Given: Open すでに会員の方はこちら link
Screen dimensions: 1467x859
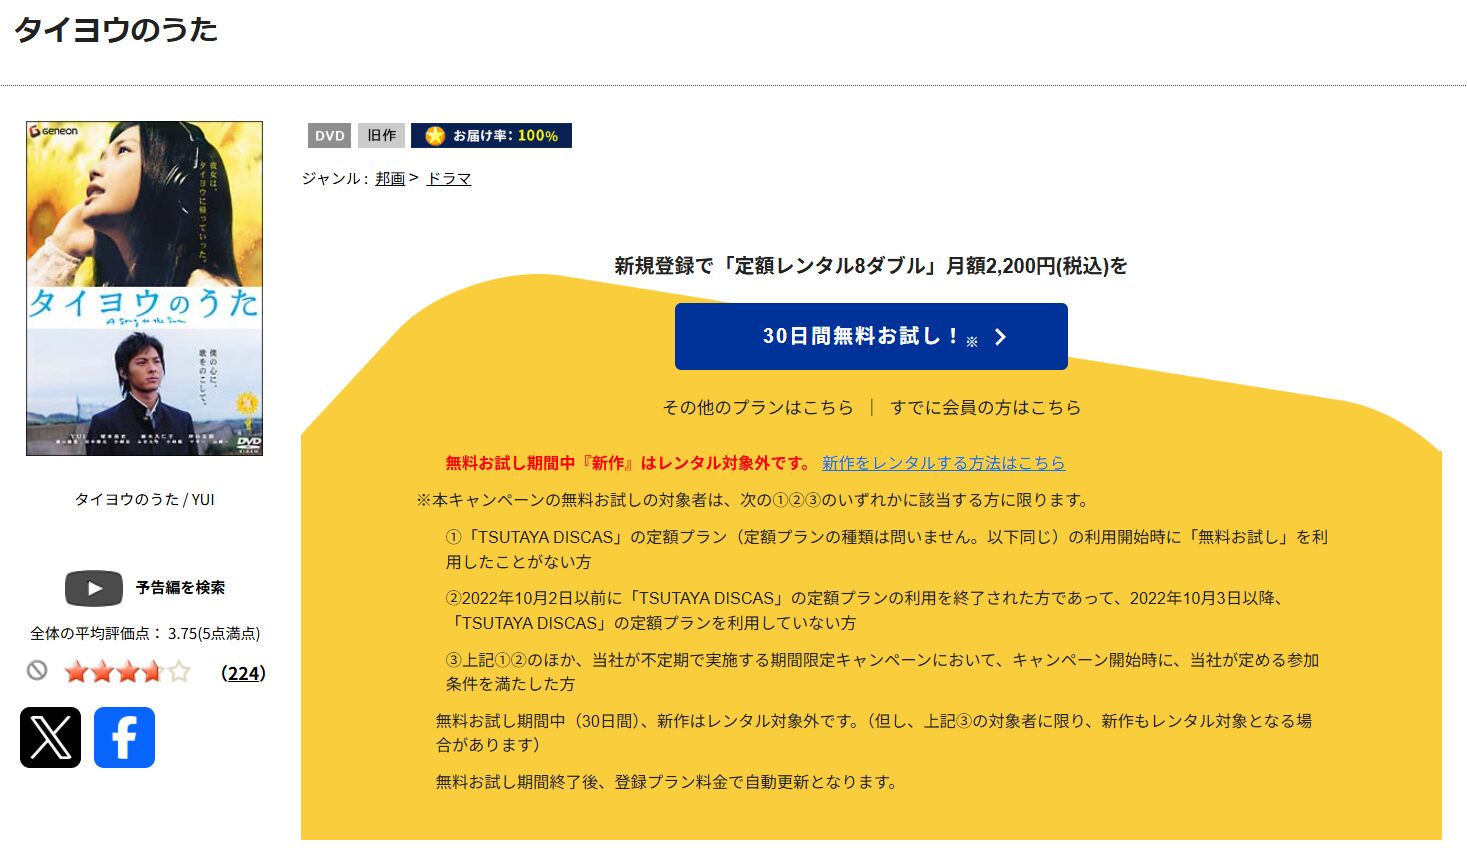Looking at the screenshot, I should coord(985,407).
